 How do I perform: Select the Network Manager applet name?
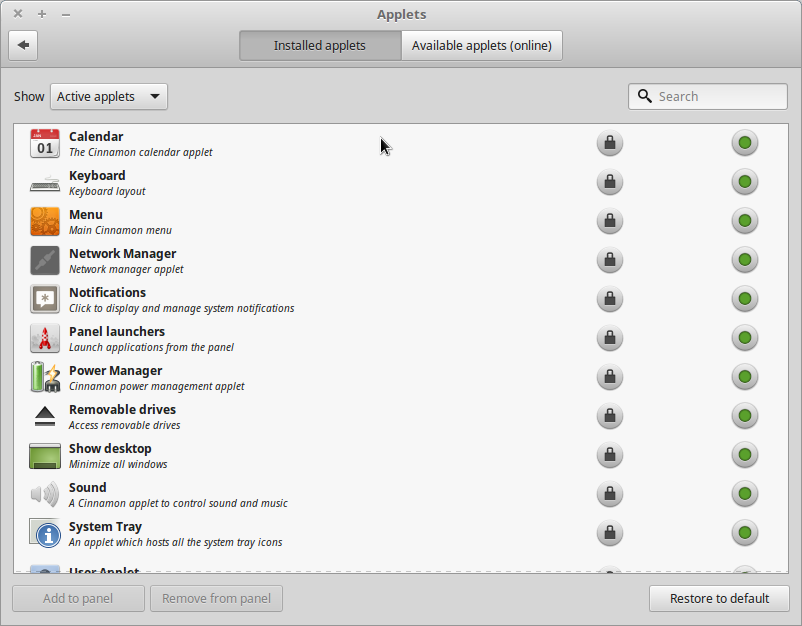tap(122, 254)
